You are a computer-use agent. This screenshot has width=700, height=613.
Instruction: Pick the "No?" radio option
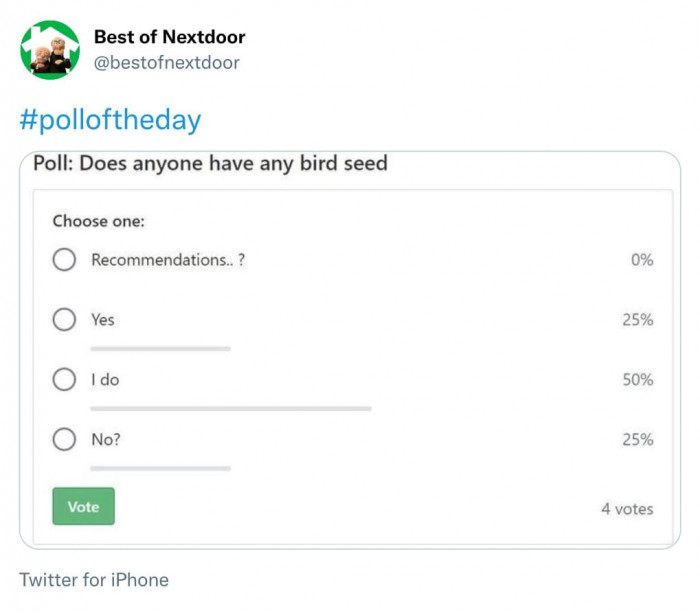click(64, 440)
